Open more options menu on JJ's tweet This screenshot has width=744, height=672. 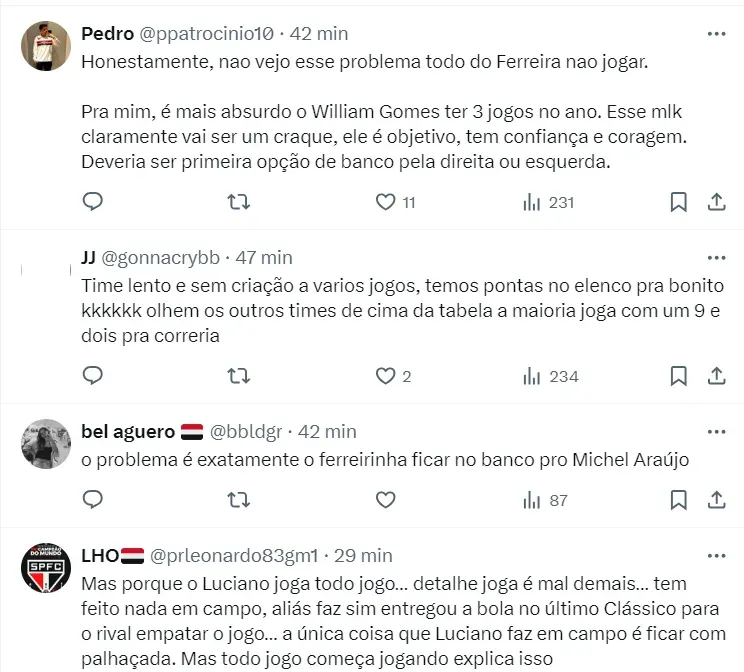[716, 257]
